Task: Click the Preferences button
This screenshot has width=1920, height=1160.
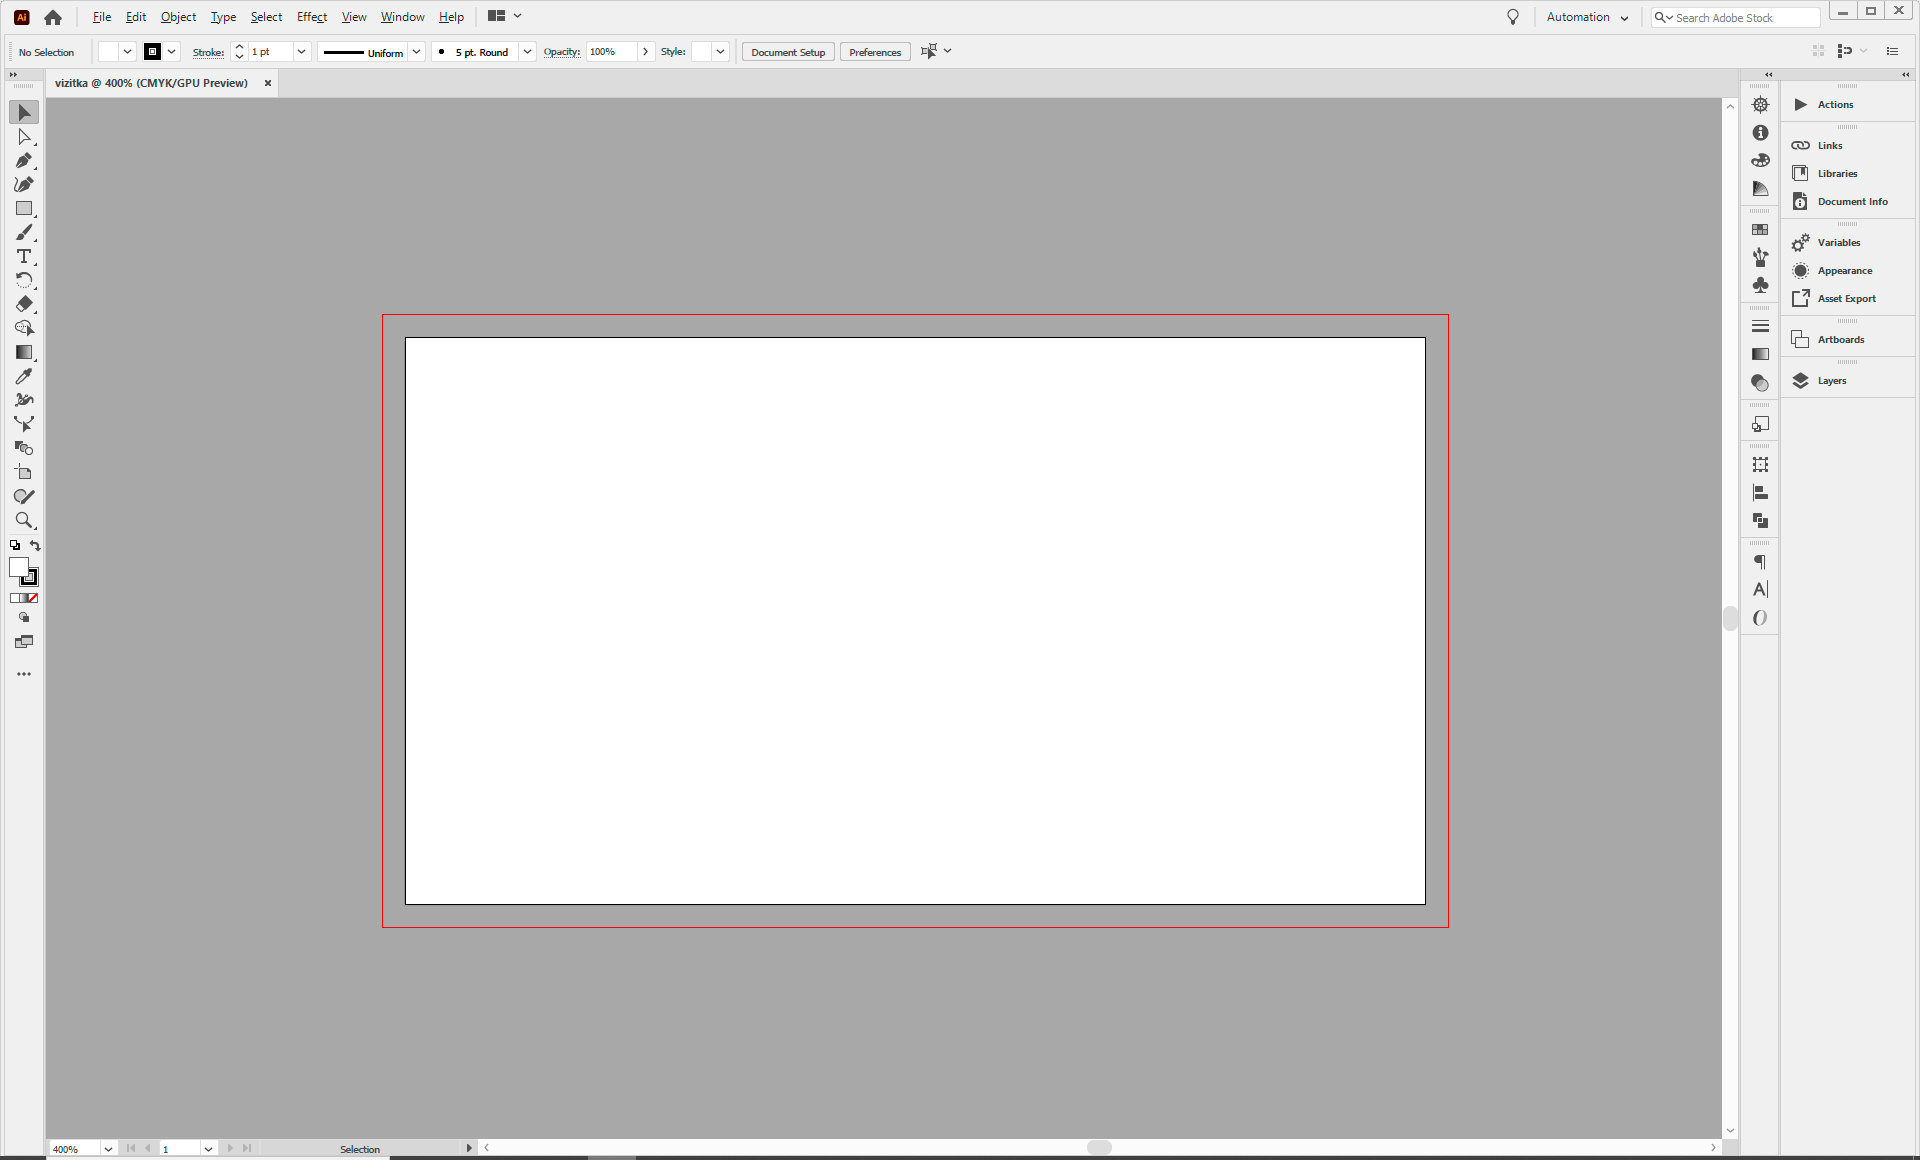Action: 875,52
